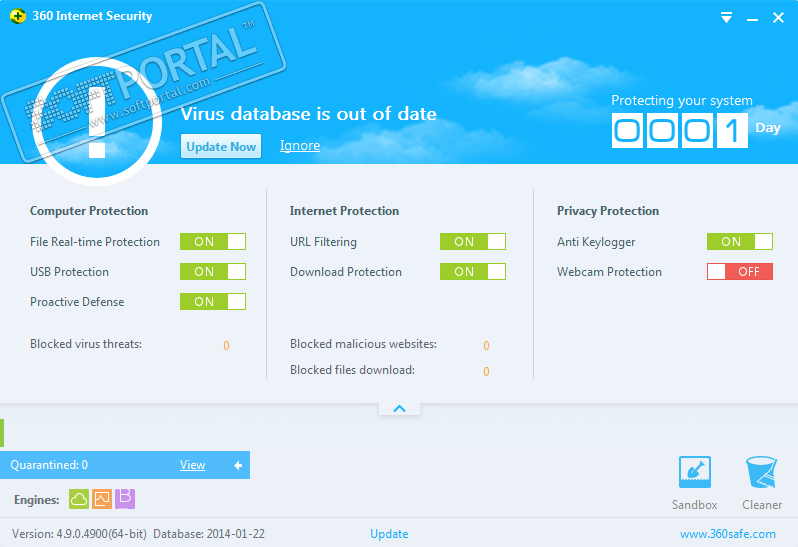The height and width of the screenshot is (547, 798).
Task: Open the Sandbox tool
Action: [x=695, y=483]
